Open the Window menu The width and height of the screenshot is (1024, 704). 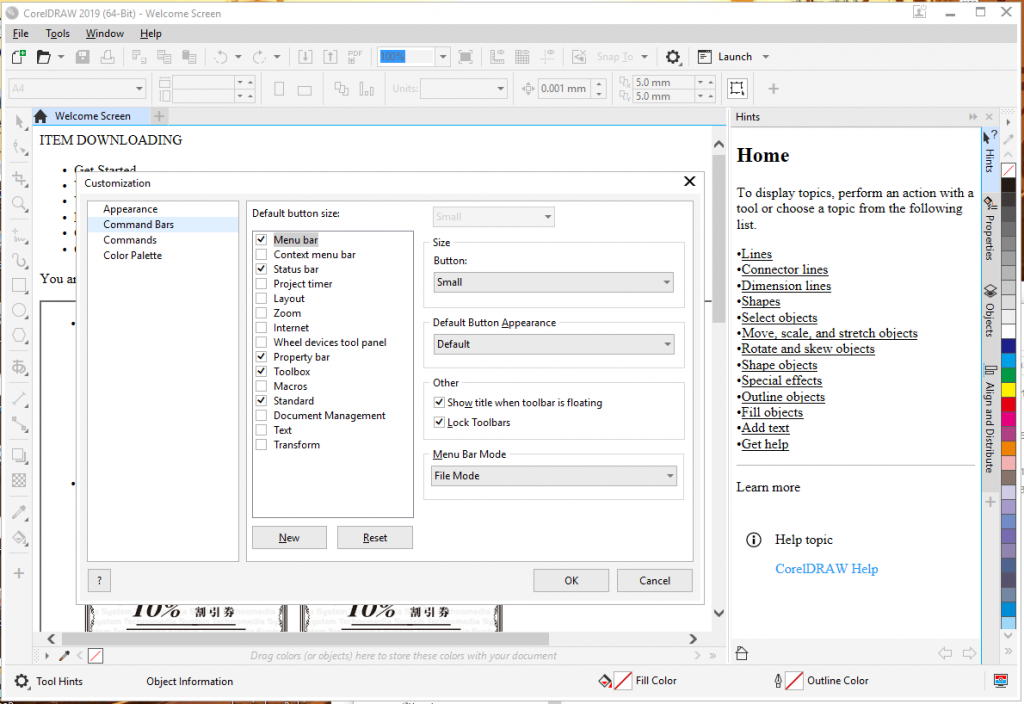[104, 33]
